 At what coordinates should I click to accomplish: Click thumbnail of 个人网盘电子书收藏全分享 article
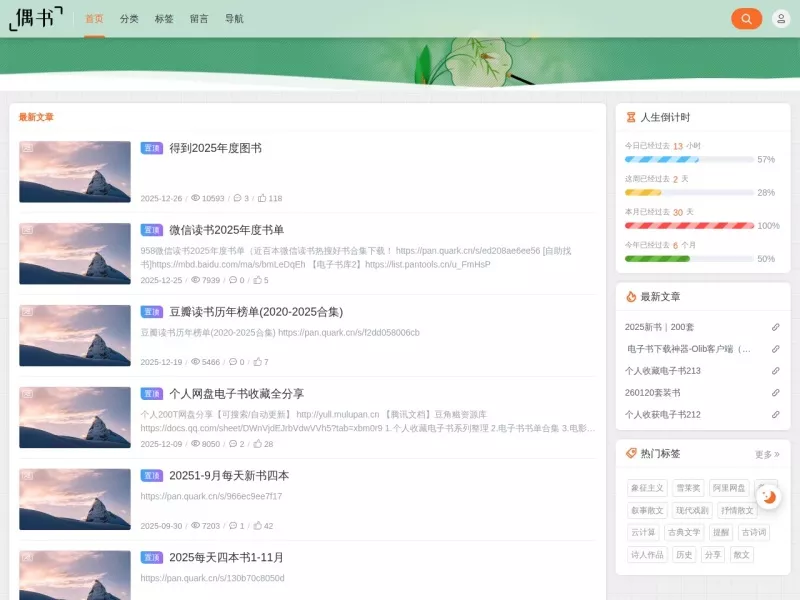(x=75, y=417)
